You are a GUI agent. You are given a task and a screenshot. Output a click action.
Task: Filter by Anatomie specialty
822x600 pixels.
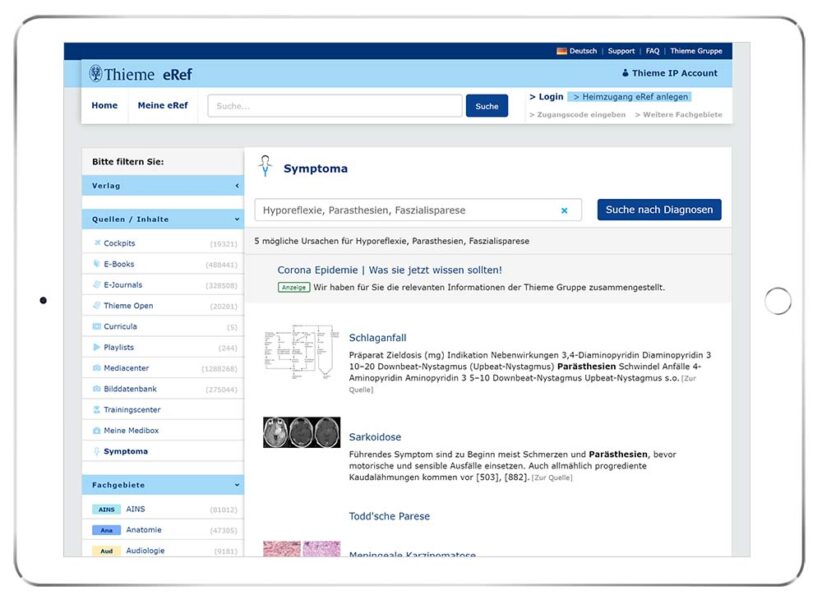pos(163,530)
